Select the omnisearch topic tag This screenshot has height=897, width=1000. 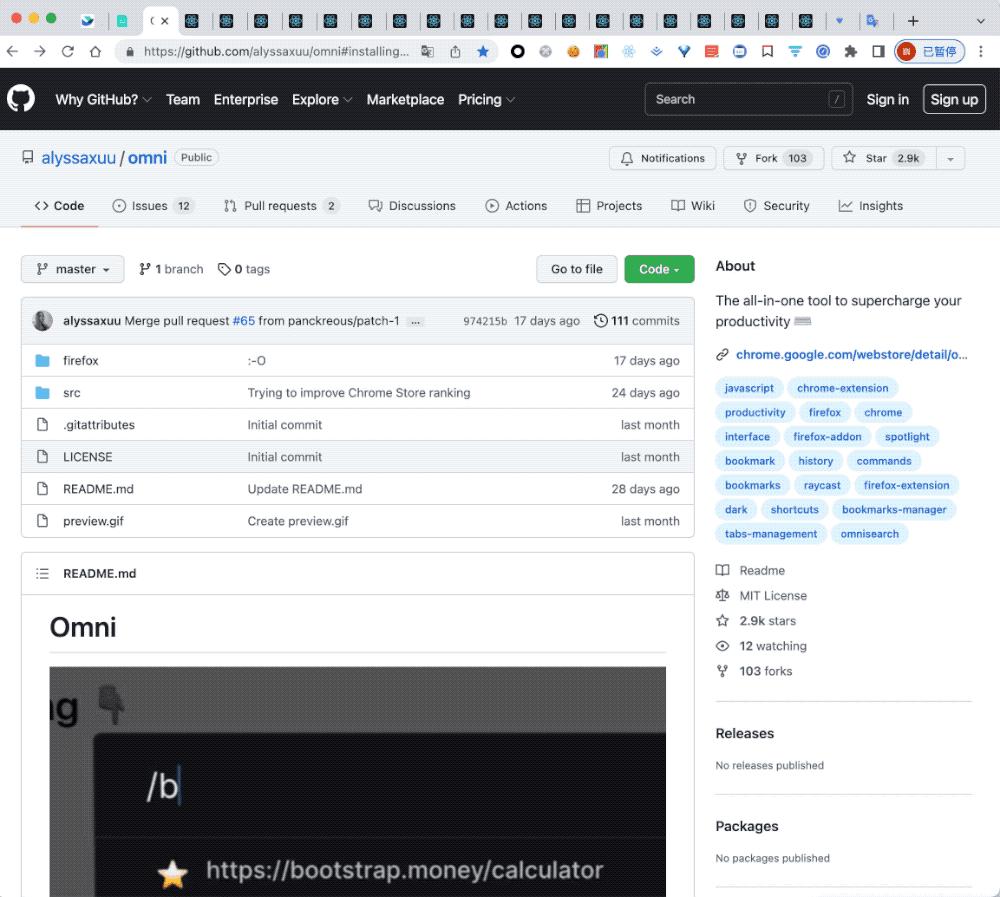click(869, 534)
